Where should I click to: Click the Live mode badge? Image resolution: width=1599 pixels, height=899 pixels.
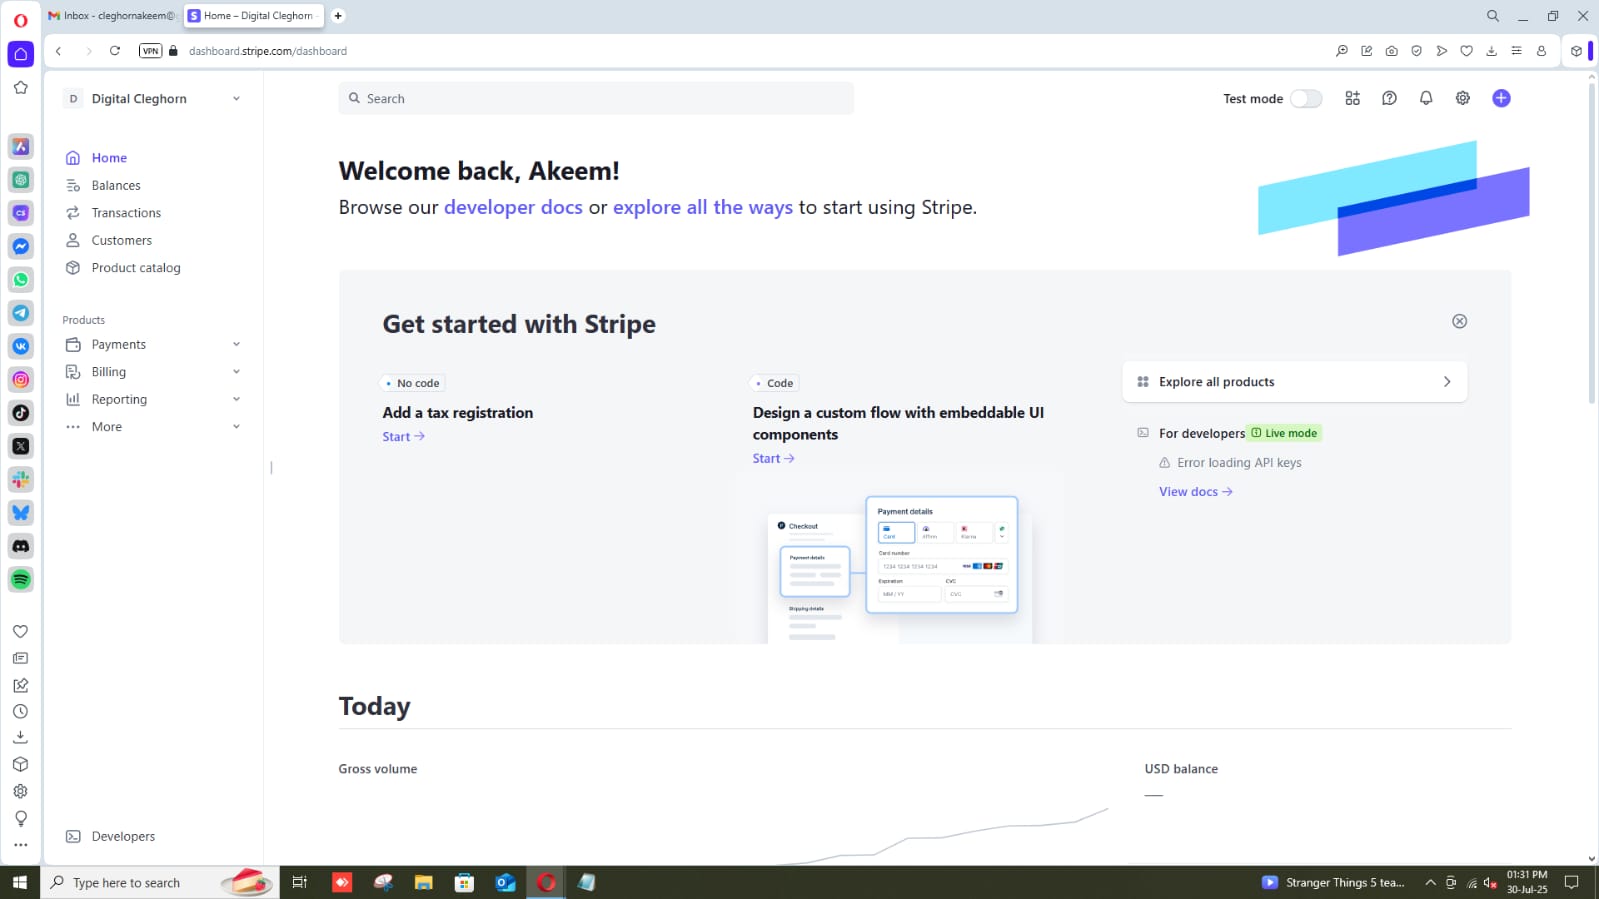1284,433
